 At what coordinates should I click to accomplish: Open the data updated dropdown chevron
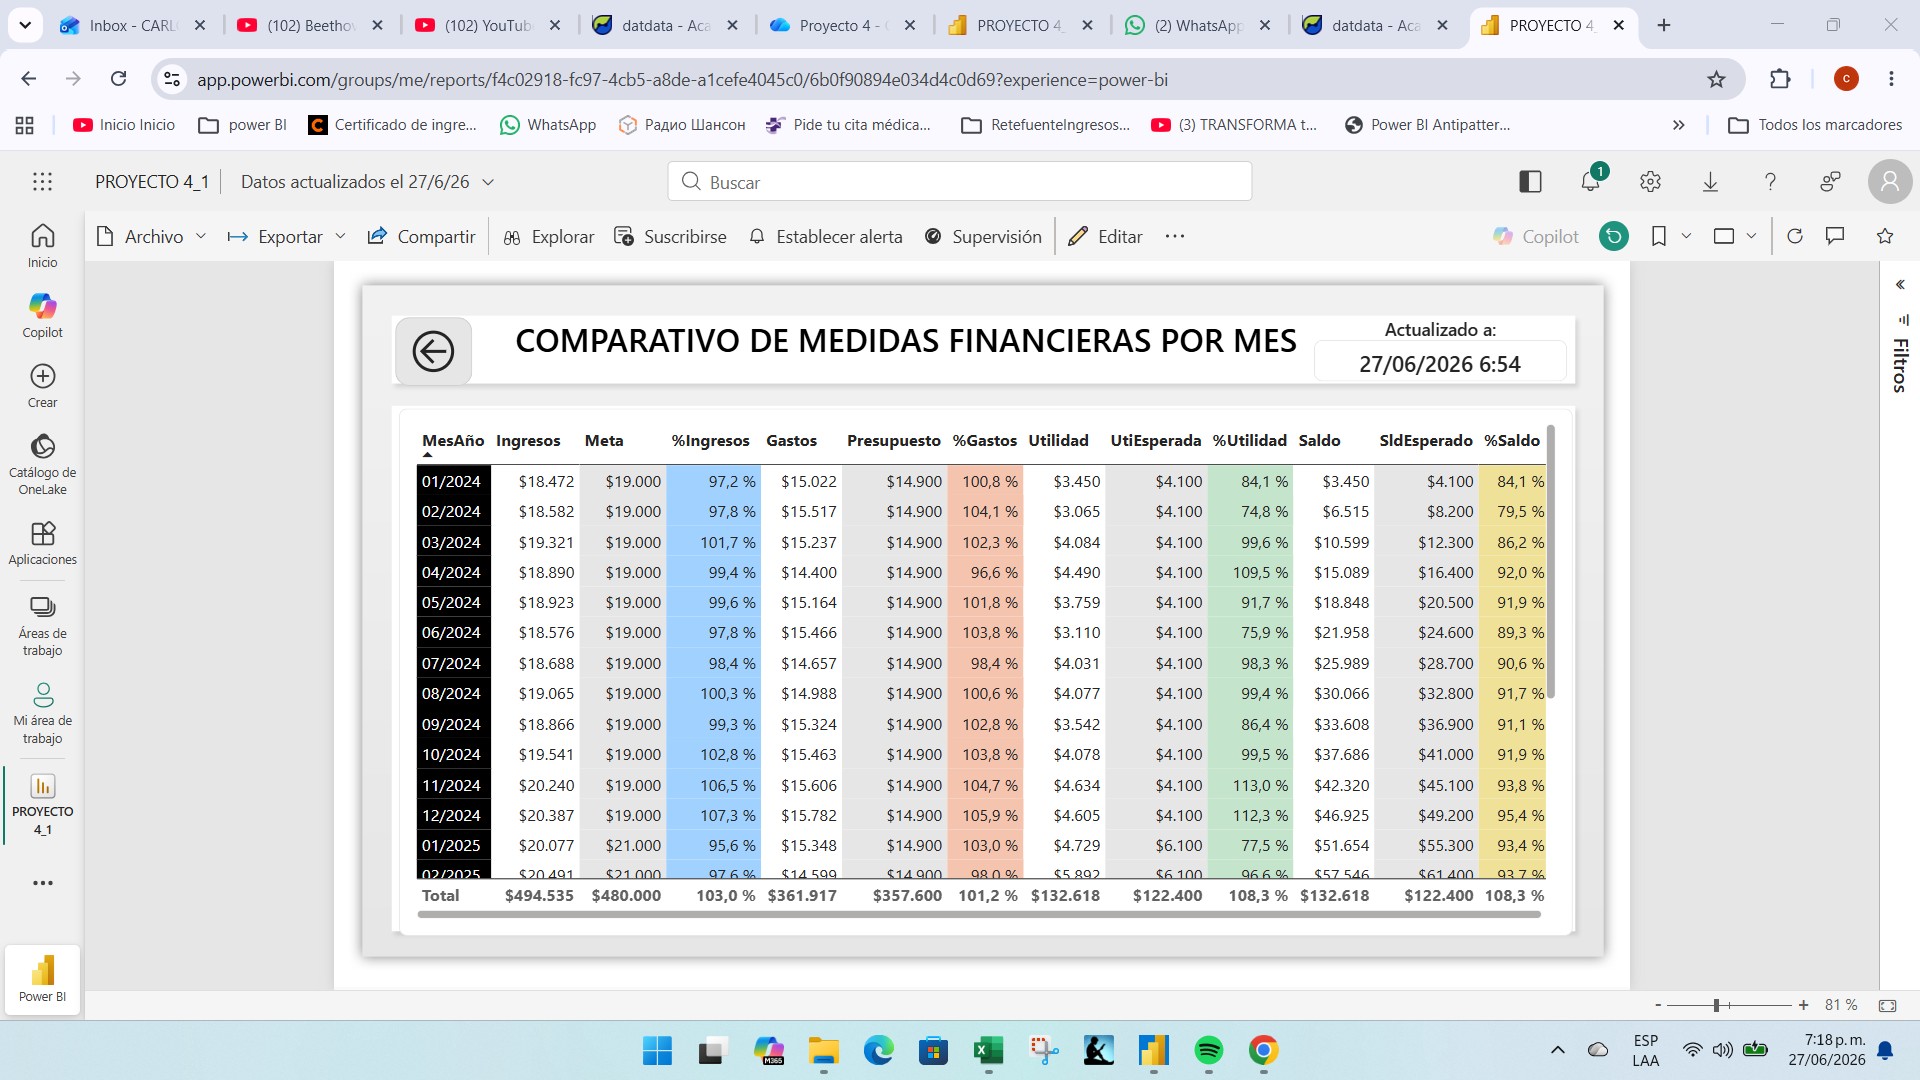(x=488, y=182)
